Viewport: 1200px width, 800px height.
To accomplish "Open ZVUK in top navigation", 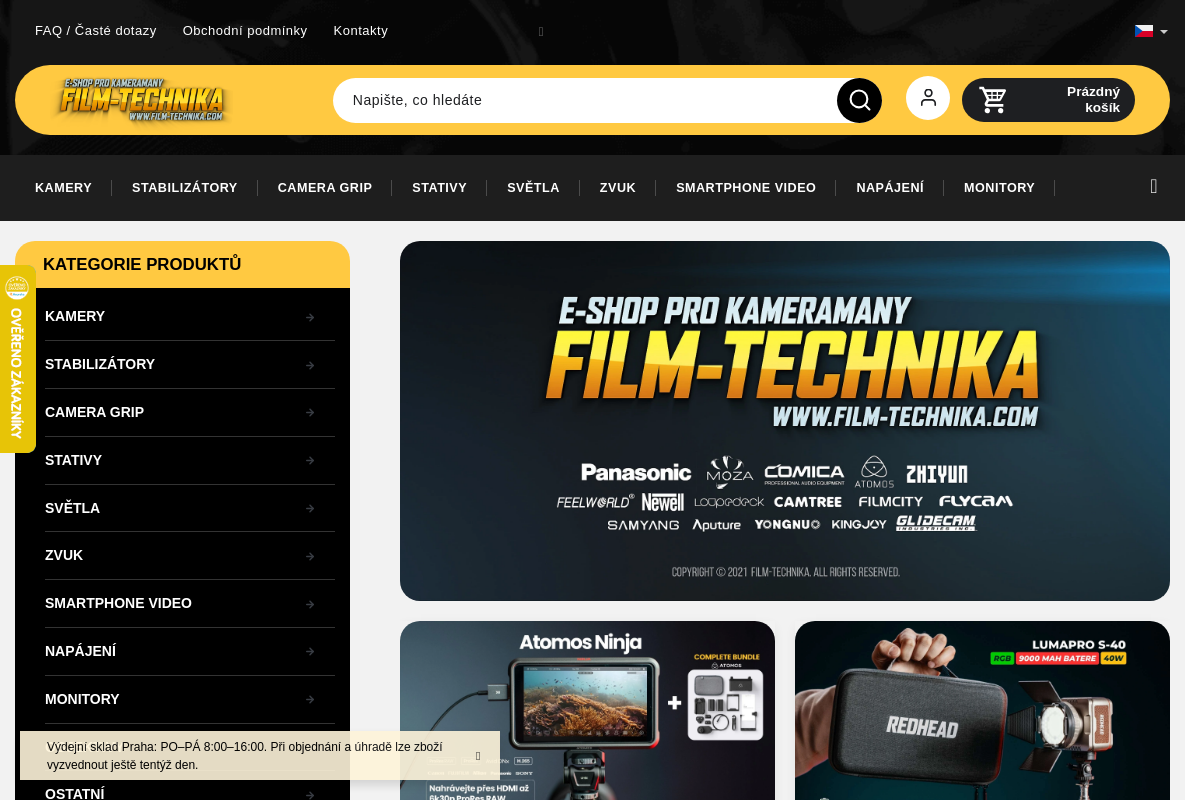I will (x=618, y=188).
